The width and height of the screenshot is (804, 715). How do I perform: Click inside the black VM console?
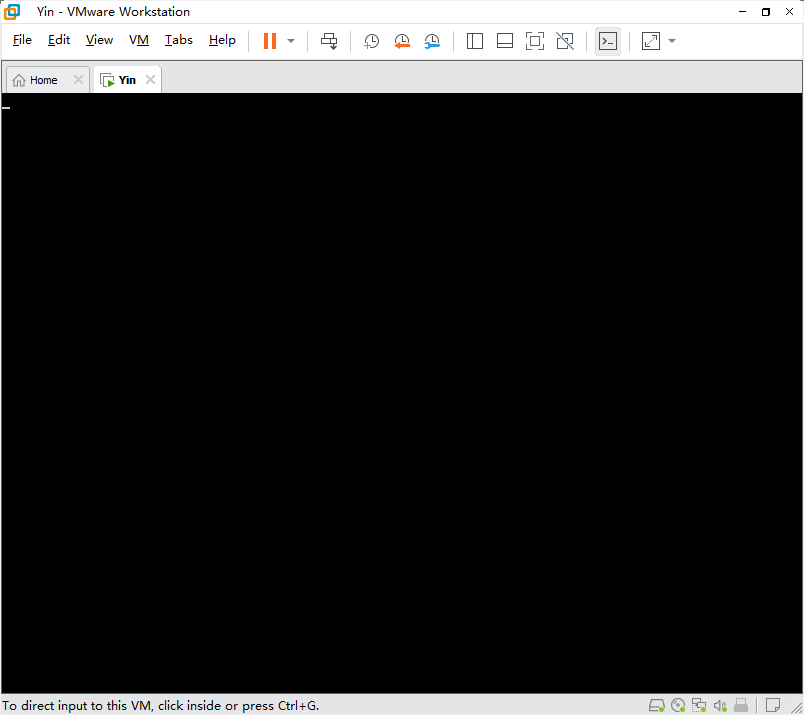click(x=400, y=390)
